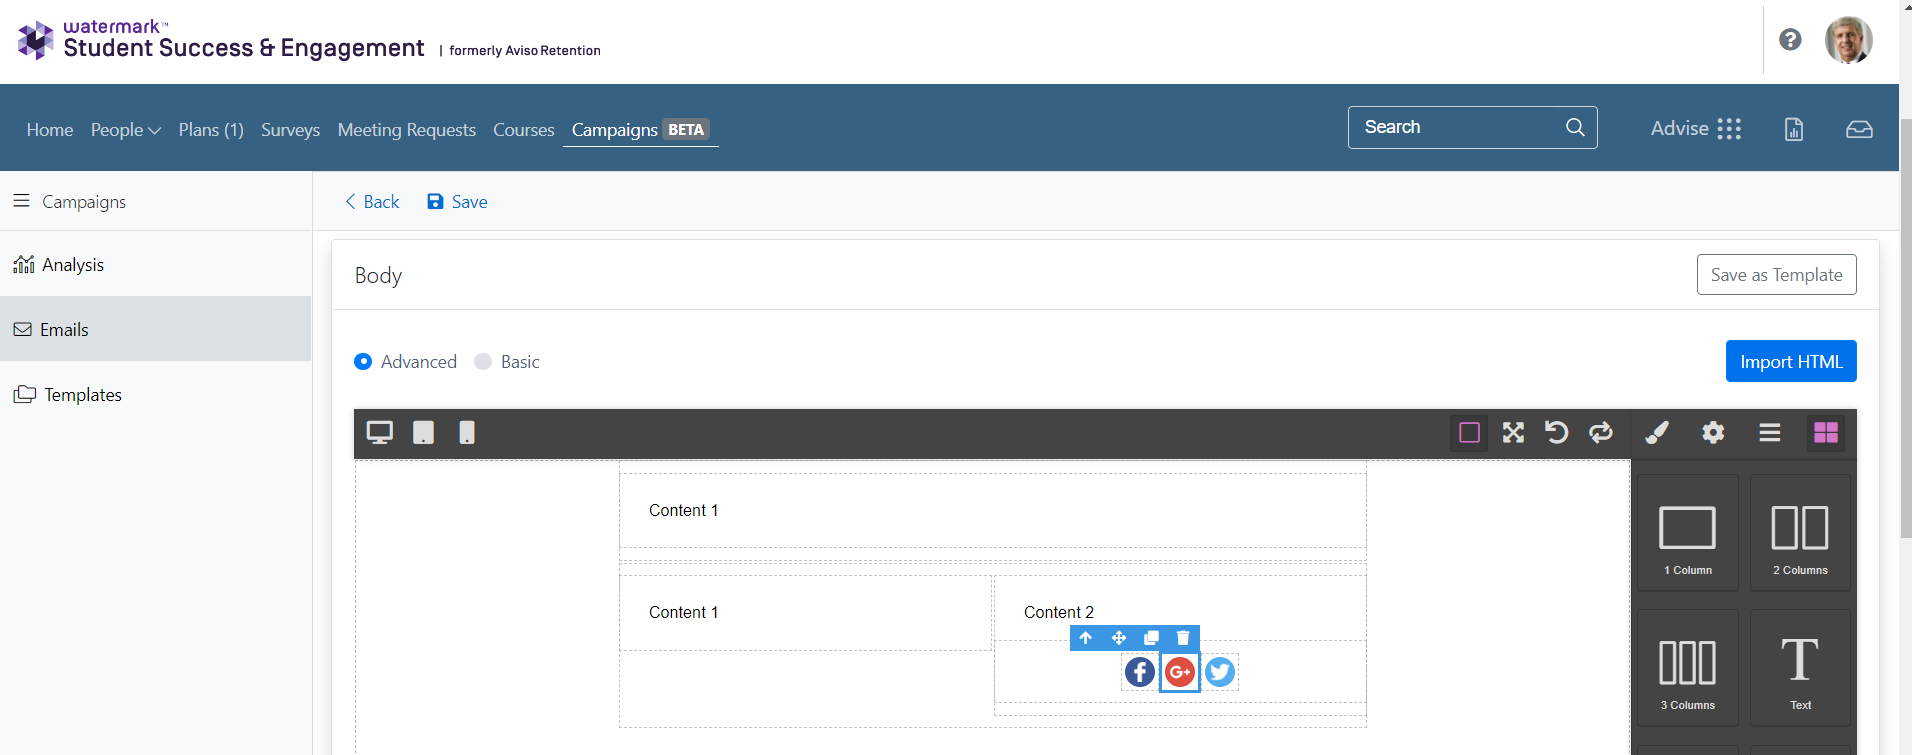Image resolution: width=1912 pixels, height=755 pixels.
Task: Pick the 1 Column block
Action: [x=1687, y=533]
